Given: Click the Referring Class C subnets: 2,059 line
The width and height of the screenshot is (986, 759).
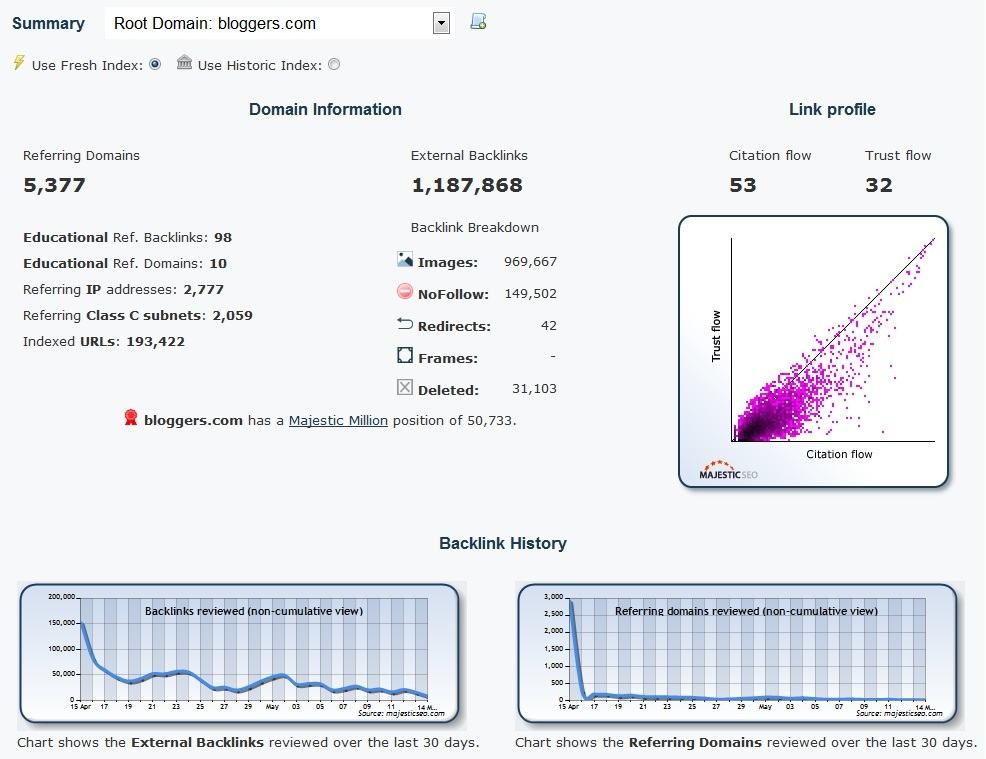Looking at the screenshot, I should coord(138,316).
